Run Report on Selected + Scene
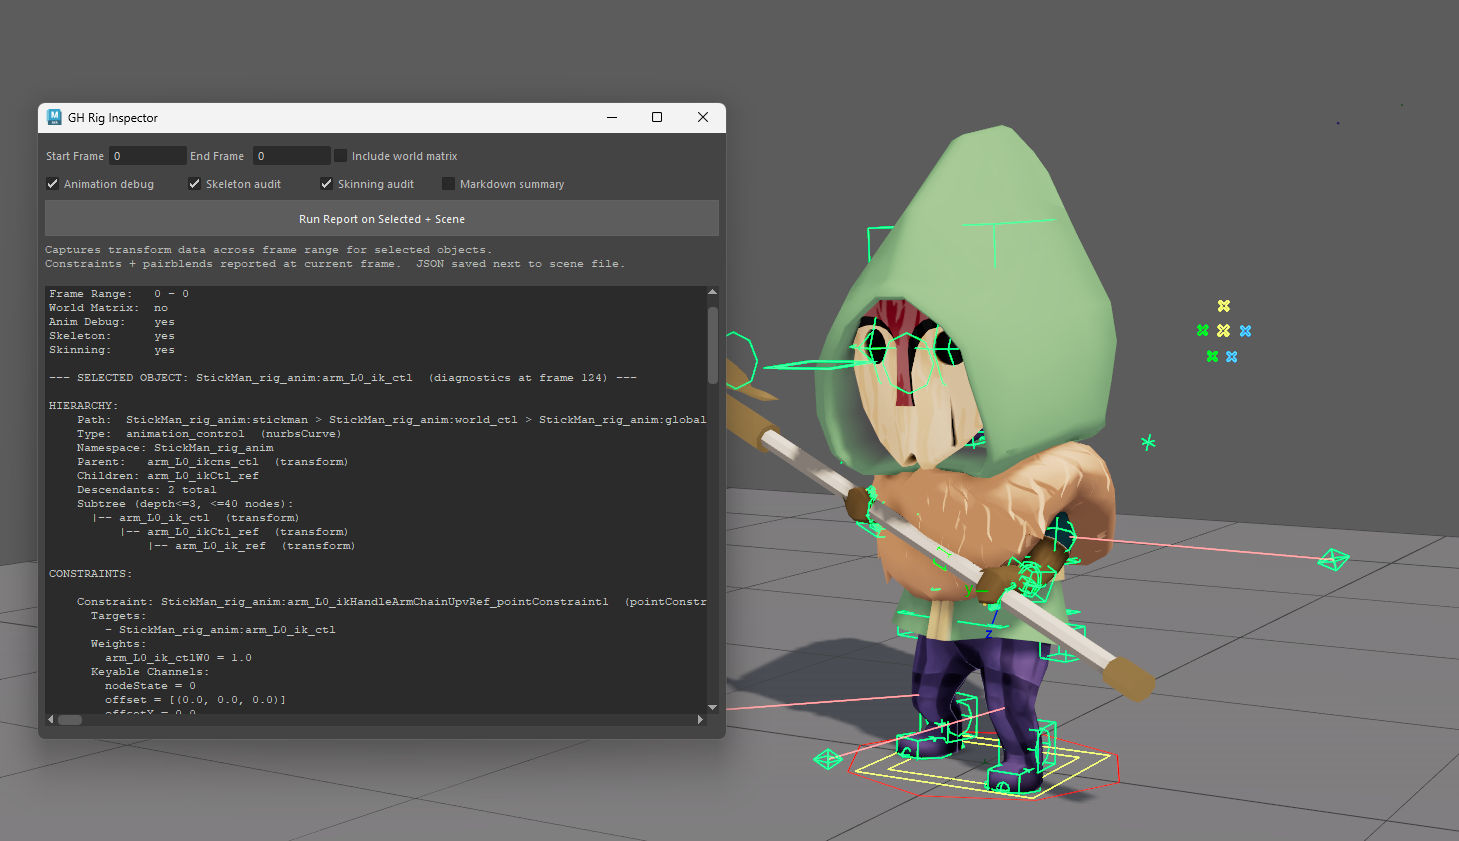Viewport: 1459px width, 841px height. click(382, 218)
